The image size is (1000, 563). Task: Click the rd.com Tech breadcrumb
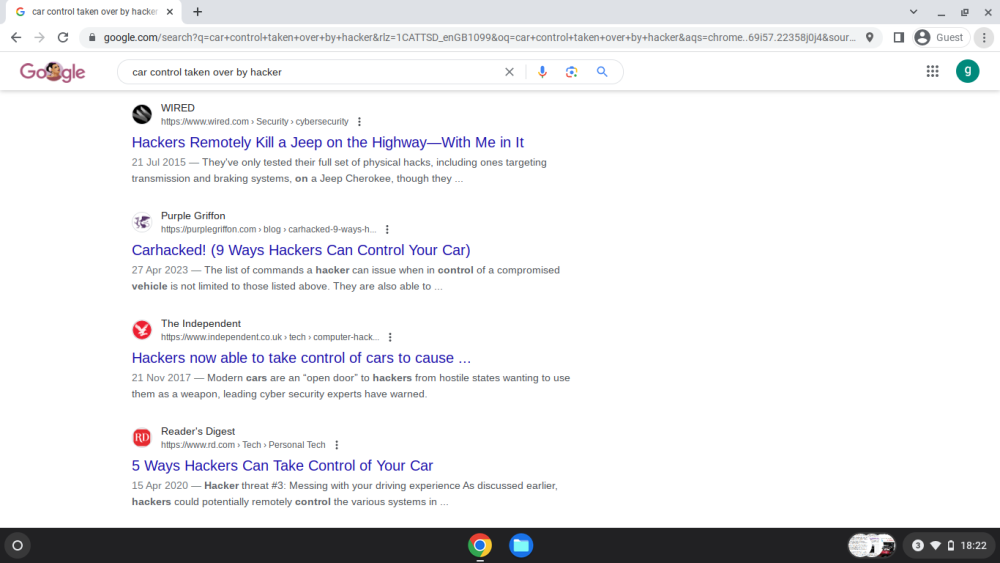pos(243,445)
